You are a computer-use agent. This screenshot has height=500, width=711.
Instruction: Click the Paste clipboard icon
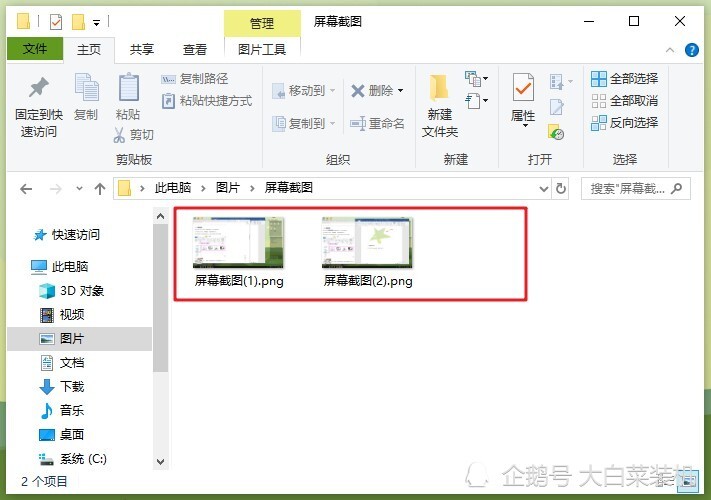[128, 87]
